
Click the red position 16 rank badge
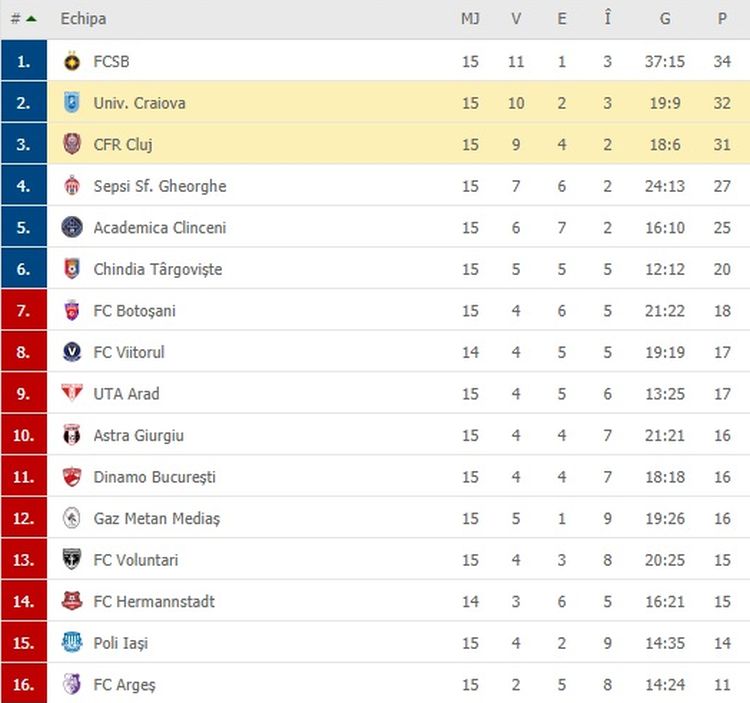(x=24, y=685)
